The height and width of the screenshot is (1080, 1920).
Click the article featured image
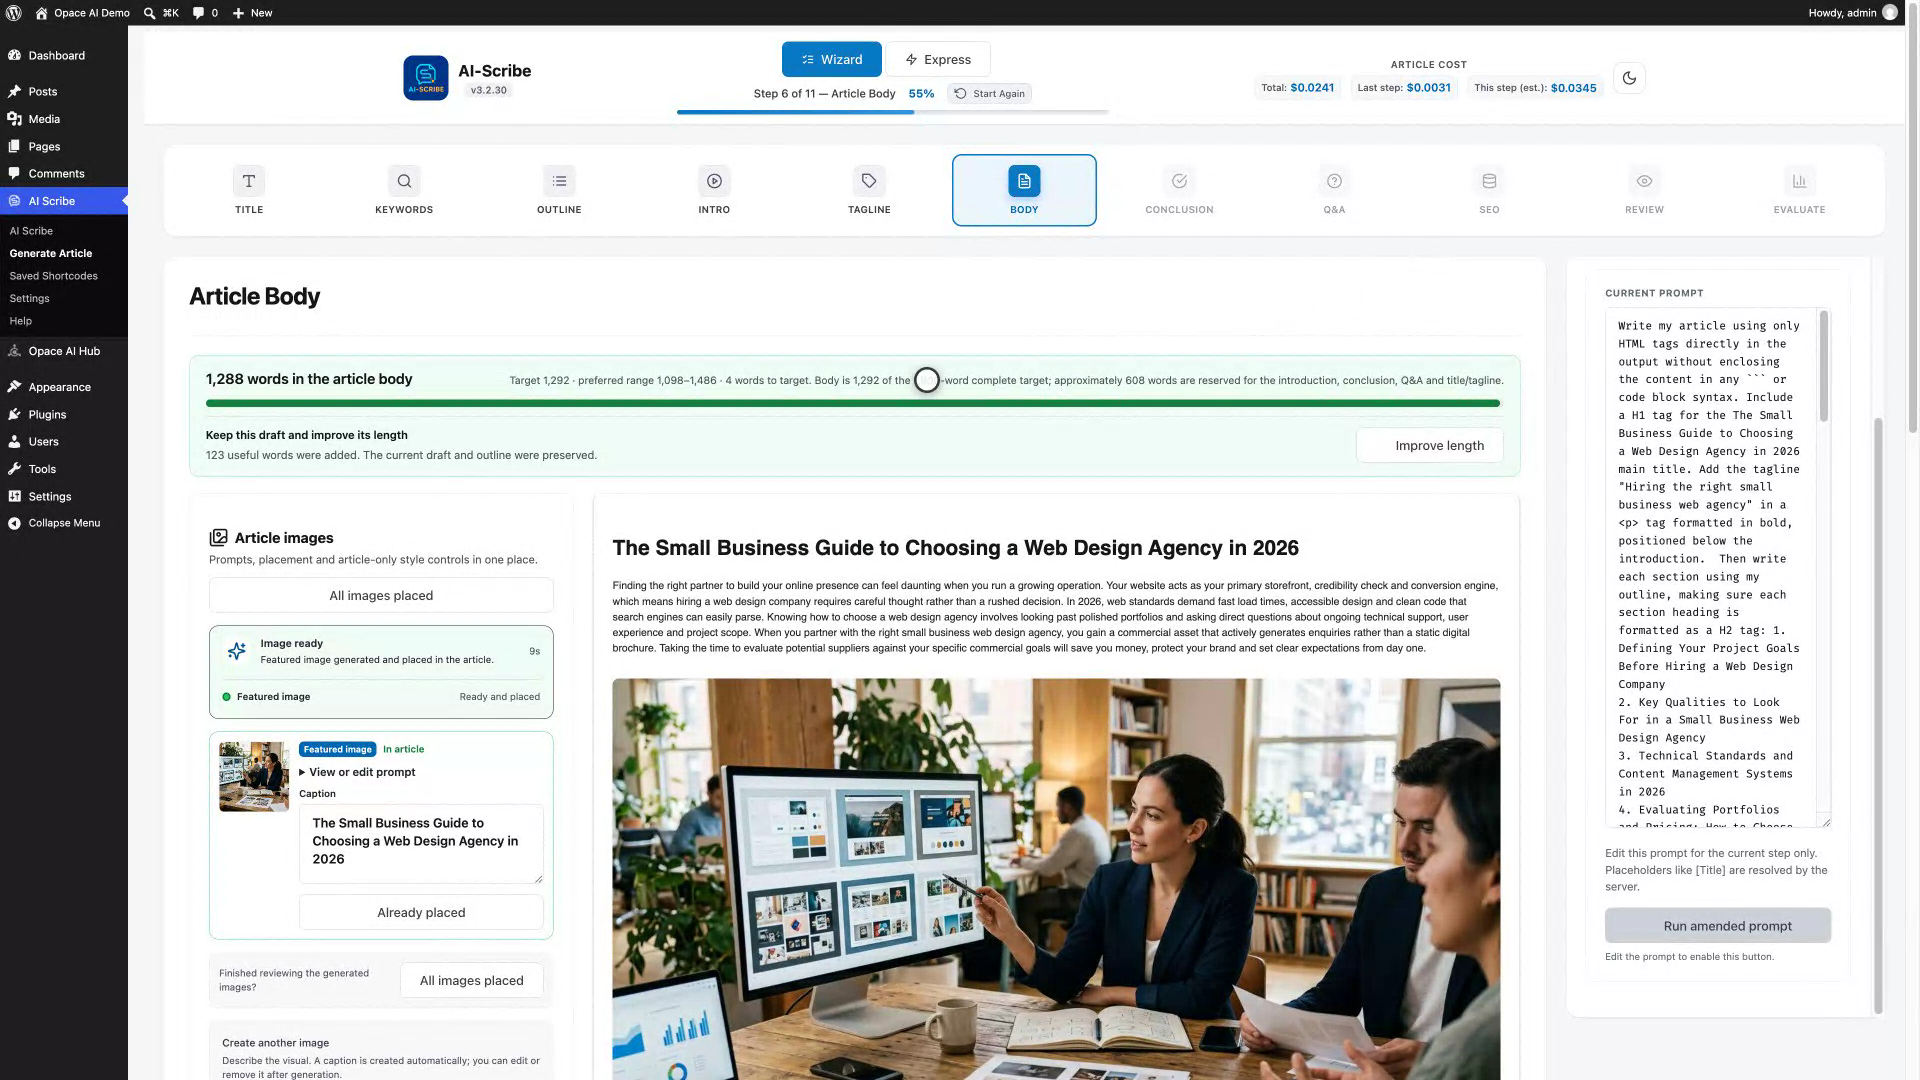[x=1056, y=879]
